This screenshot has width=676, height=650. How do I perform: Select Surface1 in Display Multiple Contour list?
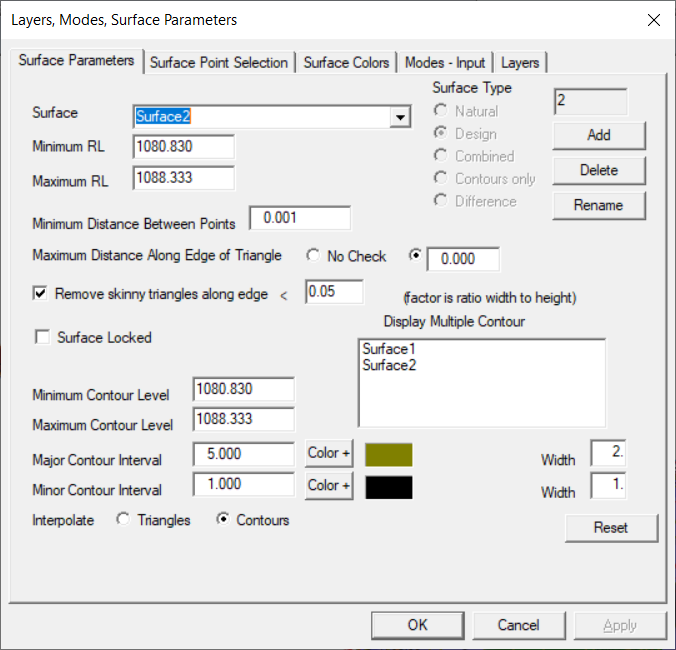click(x=388, y=349)
